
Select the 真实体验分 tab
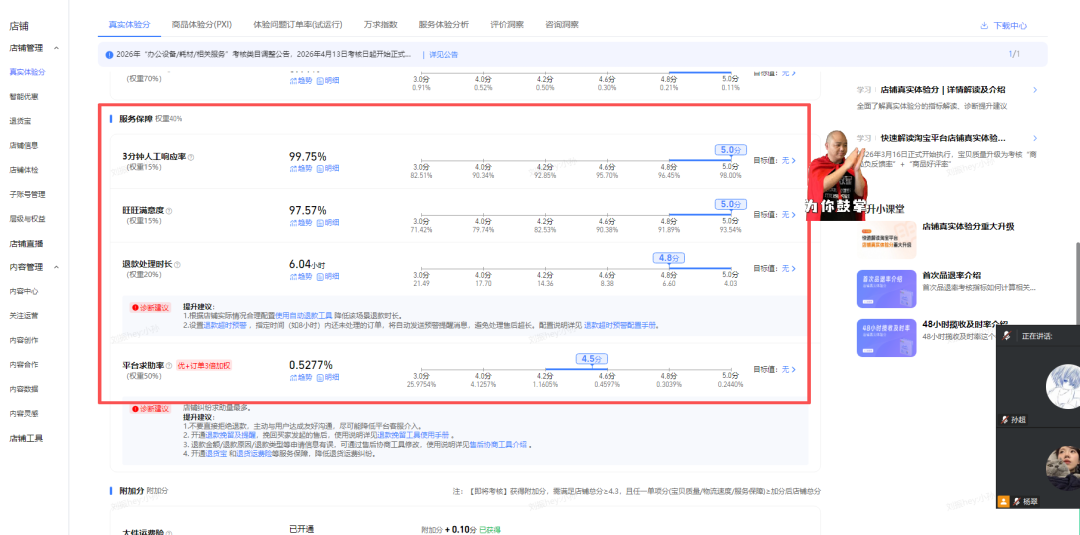tap(129, 25)
